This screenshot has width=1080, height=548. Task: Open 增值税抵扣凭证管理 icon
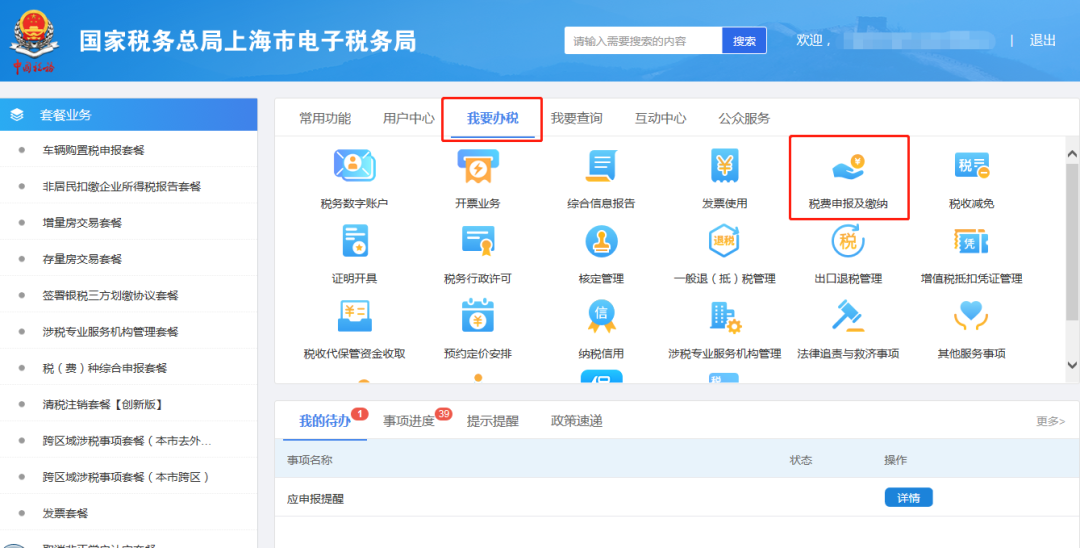[x=972, y=241]
